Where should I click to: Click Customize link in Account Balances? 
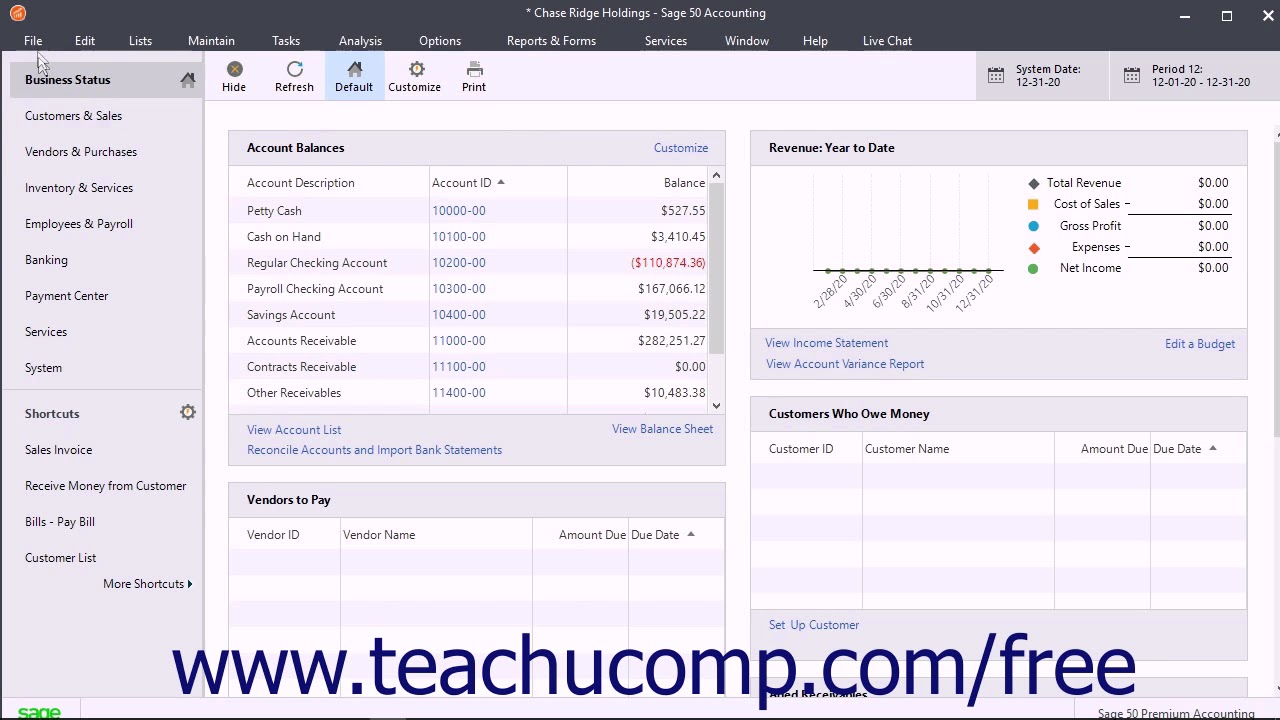(681, 148)
